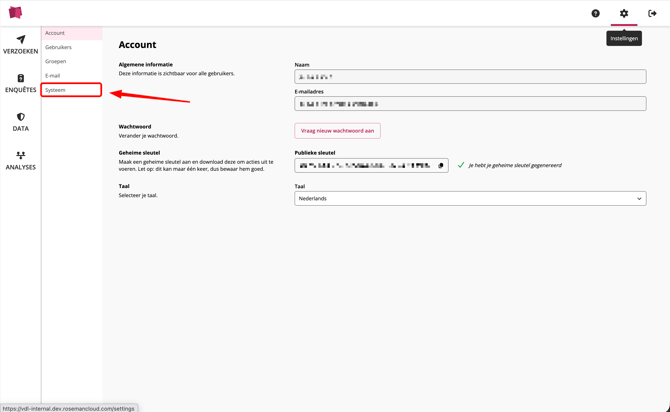Viewport: 670px width, 412px height.
Task: Open the Data shield section
Action: pyautogui.click(x=20, y=122)
